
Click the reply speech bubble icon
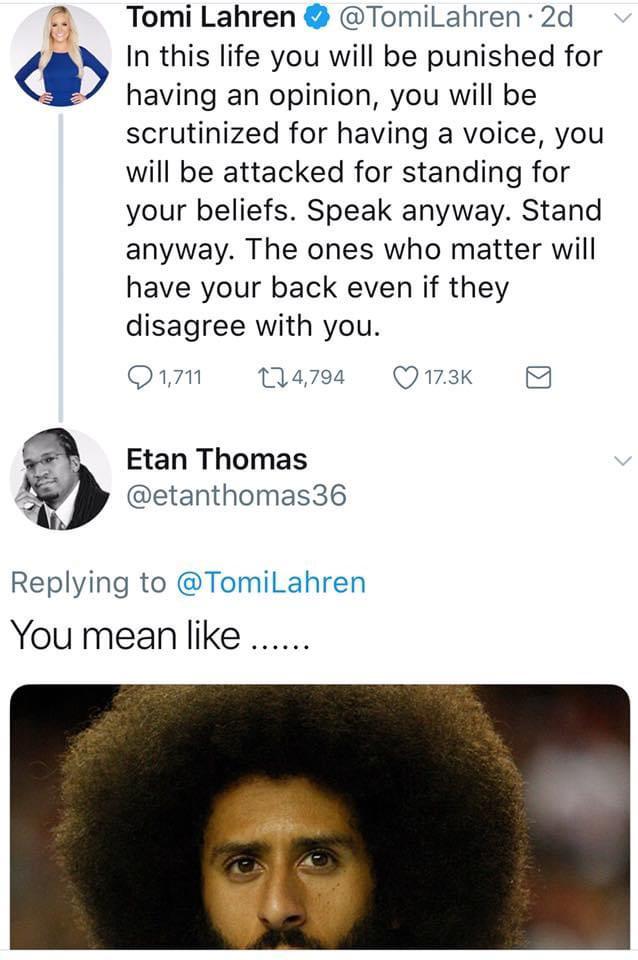[x=141, y=377]
